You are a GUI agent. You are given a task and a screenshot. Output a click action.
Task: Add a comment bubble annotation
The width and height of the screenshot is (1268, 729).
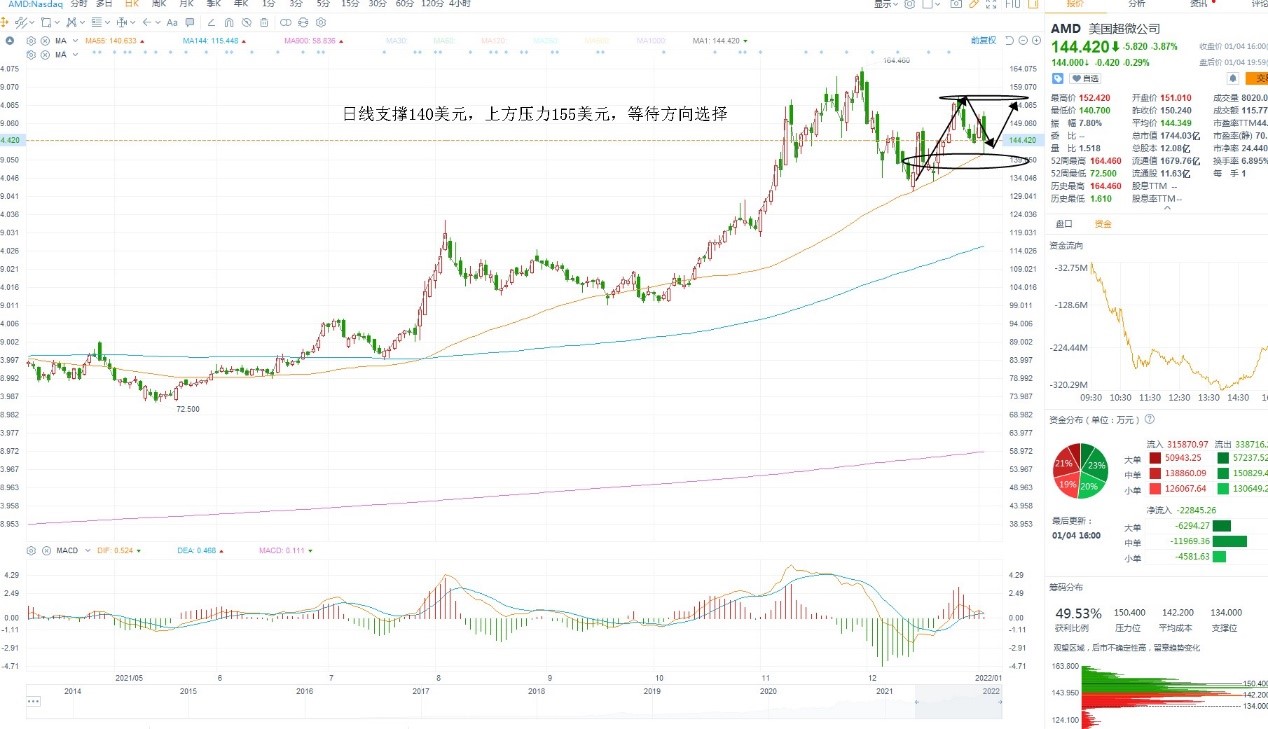[x=189, y=22]
